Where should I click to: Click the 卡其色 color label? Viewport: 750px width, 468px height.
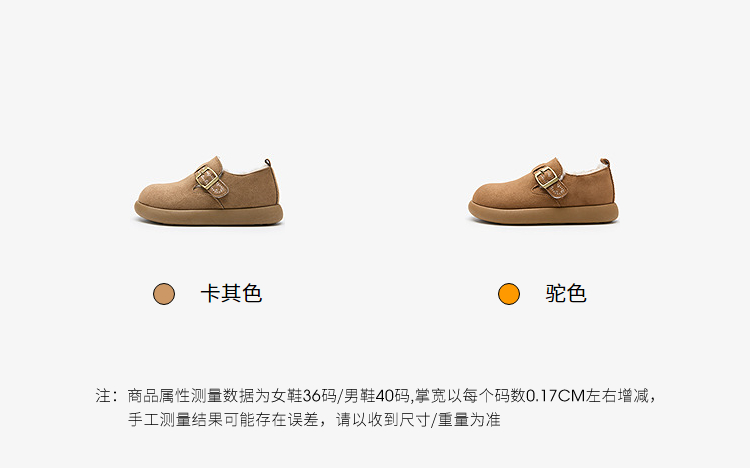coord(232,293)
